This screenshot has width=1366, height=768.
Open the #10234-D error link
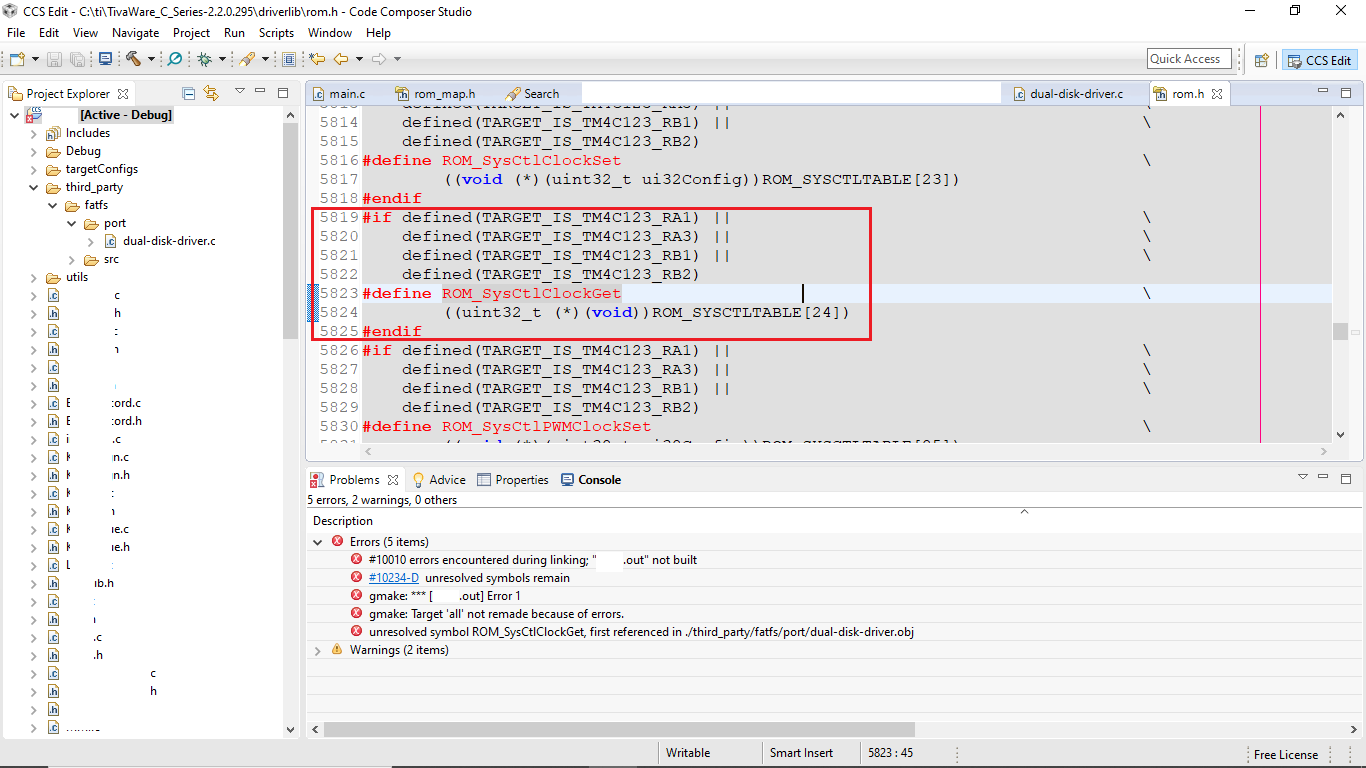394,578
